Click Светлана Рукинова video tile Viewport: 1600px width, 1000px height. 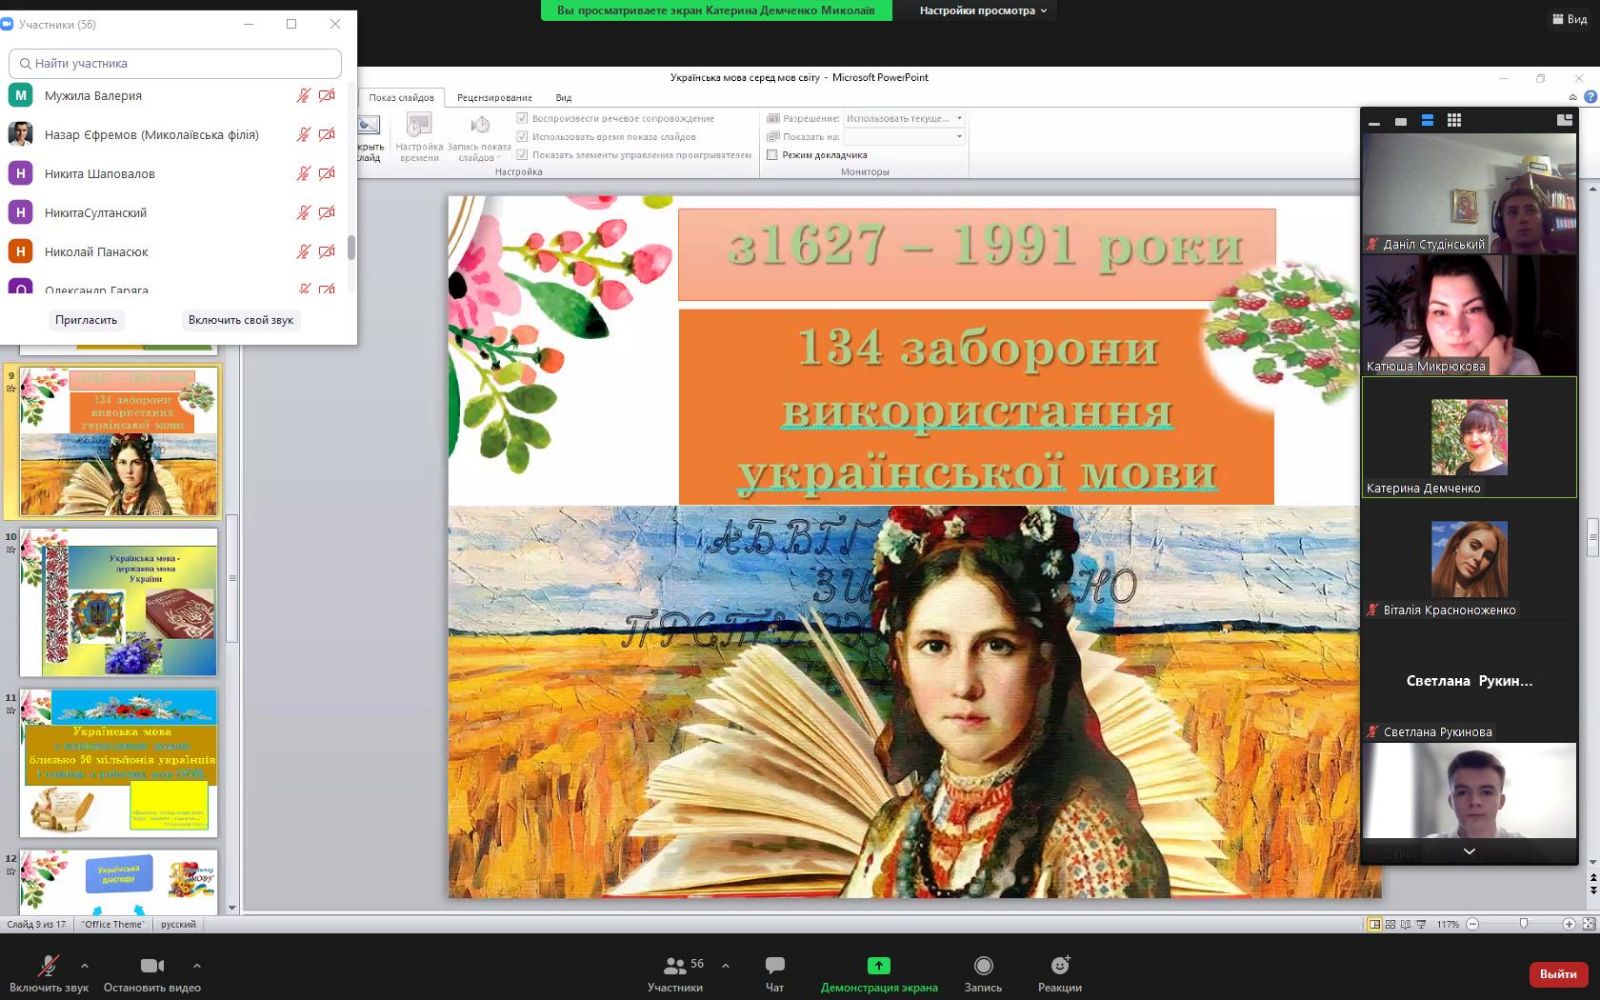(1469, 681)
